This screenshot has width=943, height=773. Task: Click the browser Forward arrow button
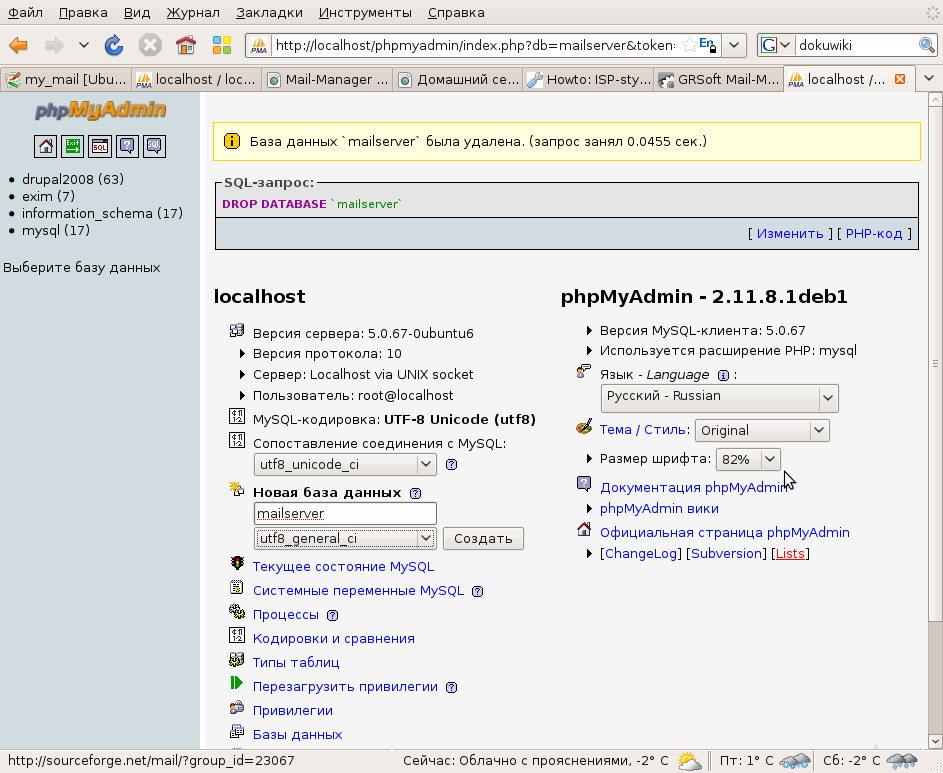click(55, 45)
